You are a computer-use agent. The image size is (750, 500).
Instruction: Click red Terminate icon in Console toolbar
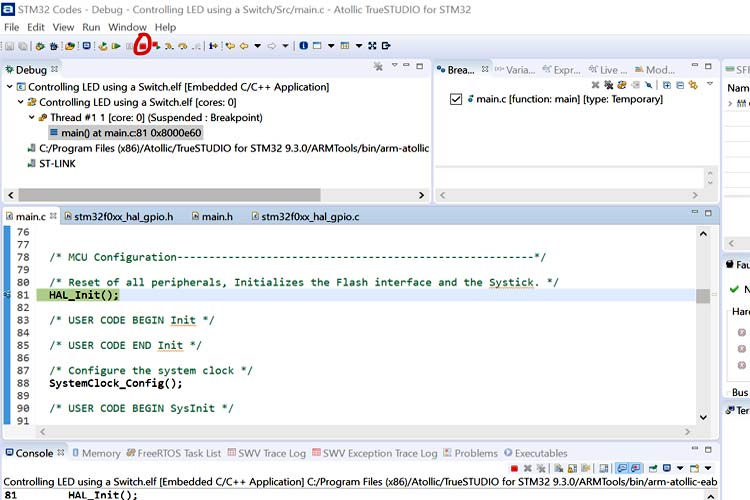tap(514, 468)
